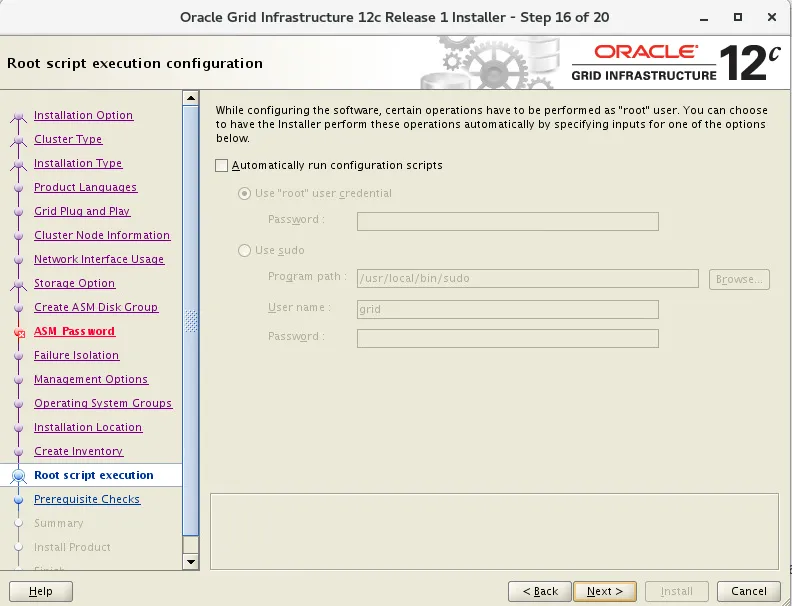Click the Create Inventory step bullet icon

click(x=19, y=451)
